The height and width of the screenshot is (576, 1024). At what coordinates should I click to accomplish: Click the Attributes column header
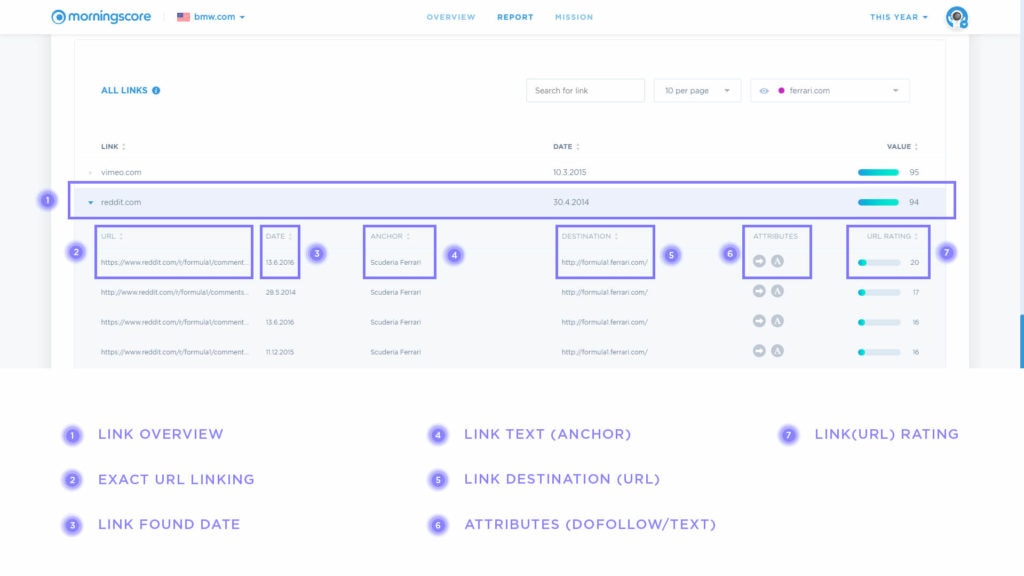[775, 236]
